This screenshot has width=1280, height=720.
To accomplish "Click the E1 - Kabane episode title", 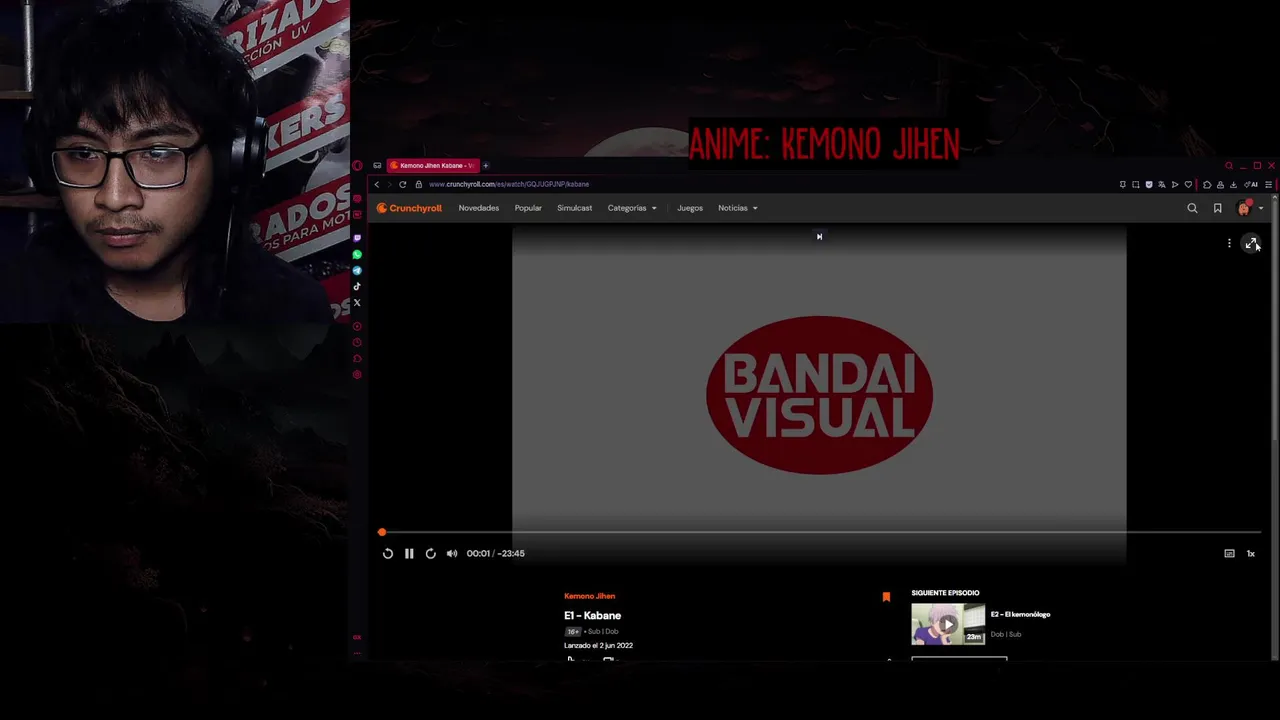I will [592, 615].
